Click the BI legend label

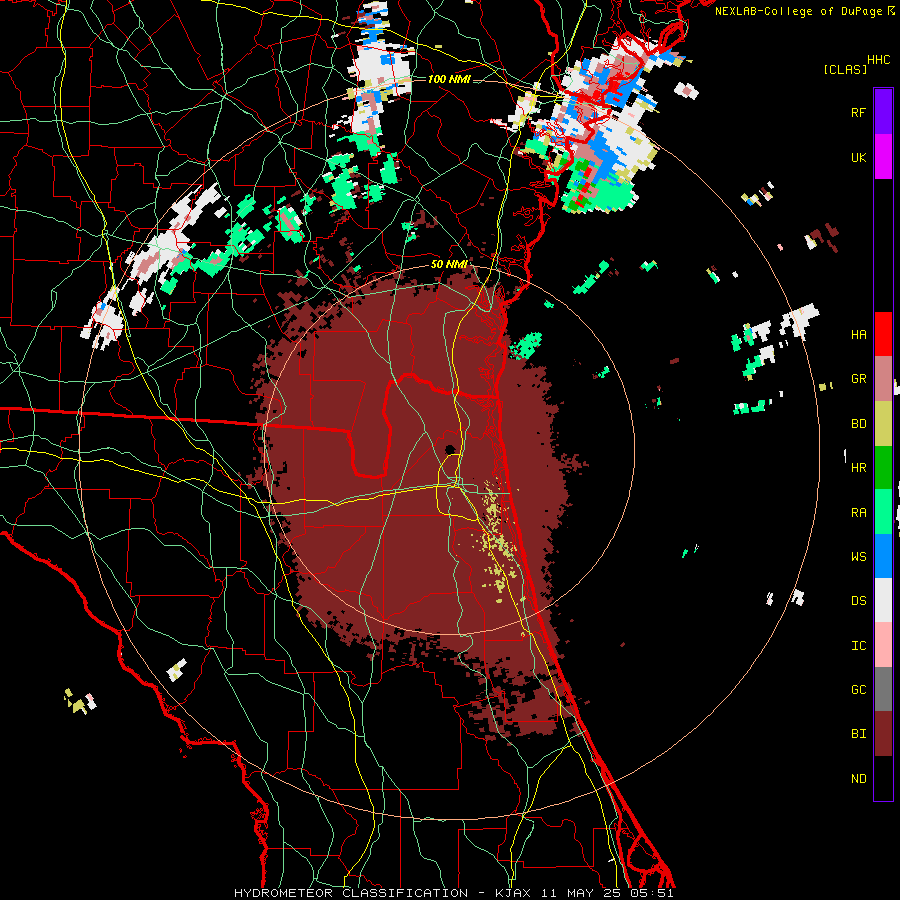click(858, 734)
